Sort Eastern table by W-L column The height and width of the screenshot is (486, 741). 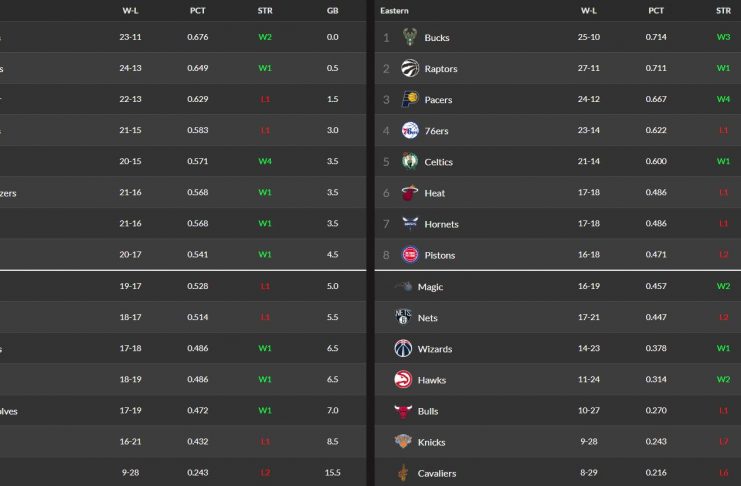589,10
